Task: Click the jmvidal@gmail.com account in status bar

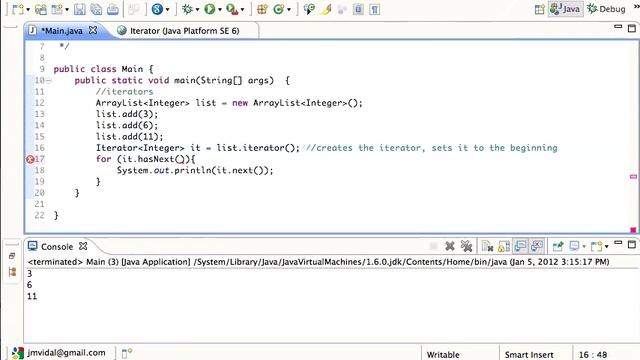Action: tap(66, 353)
